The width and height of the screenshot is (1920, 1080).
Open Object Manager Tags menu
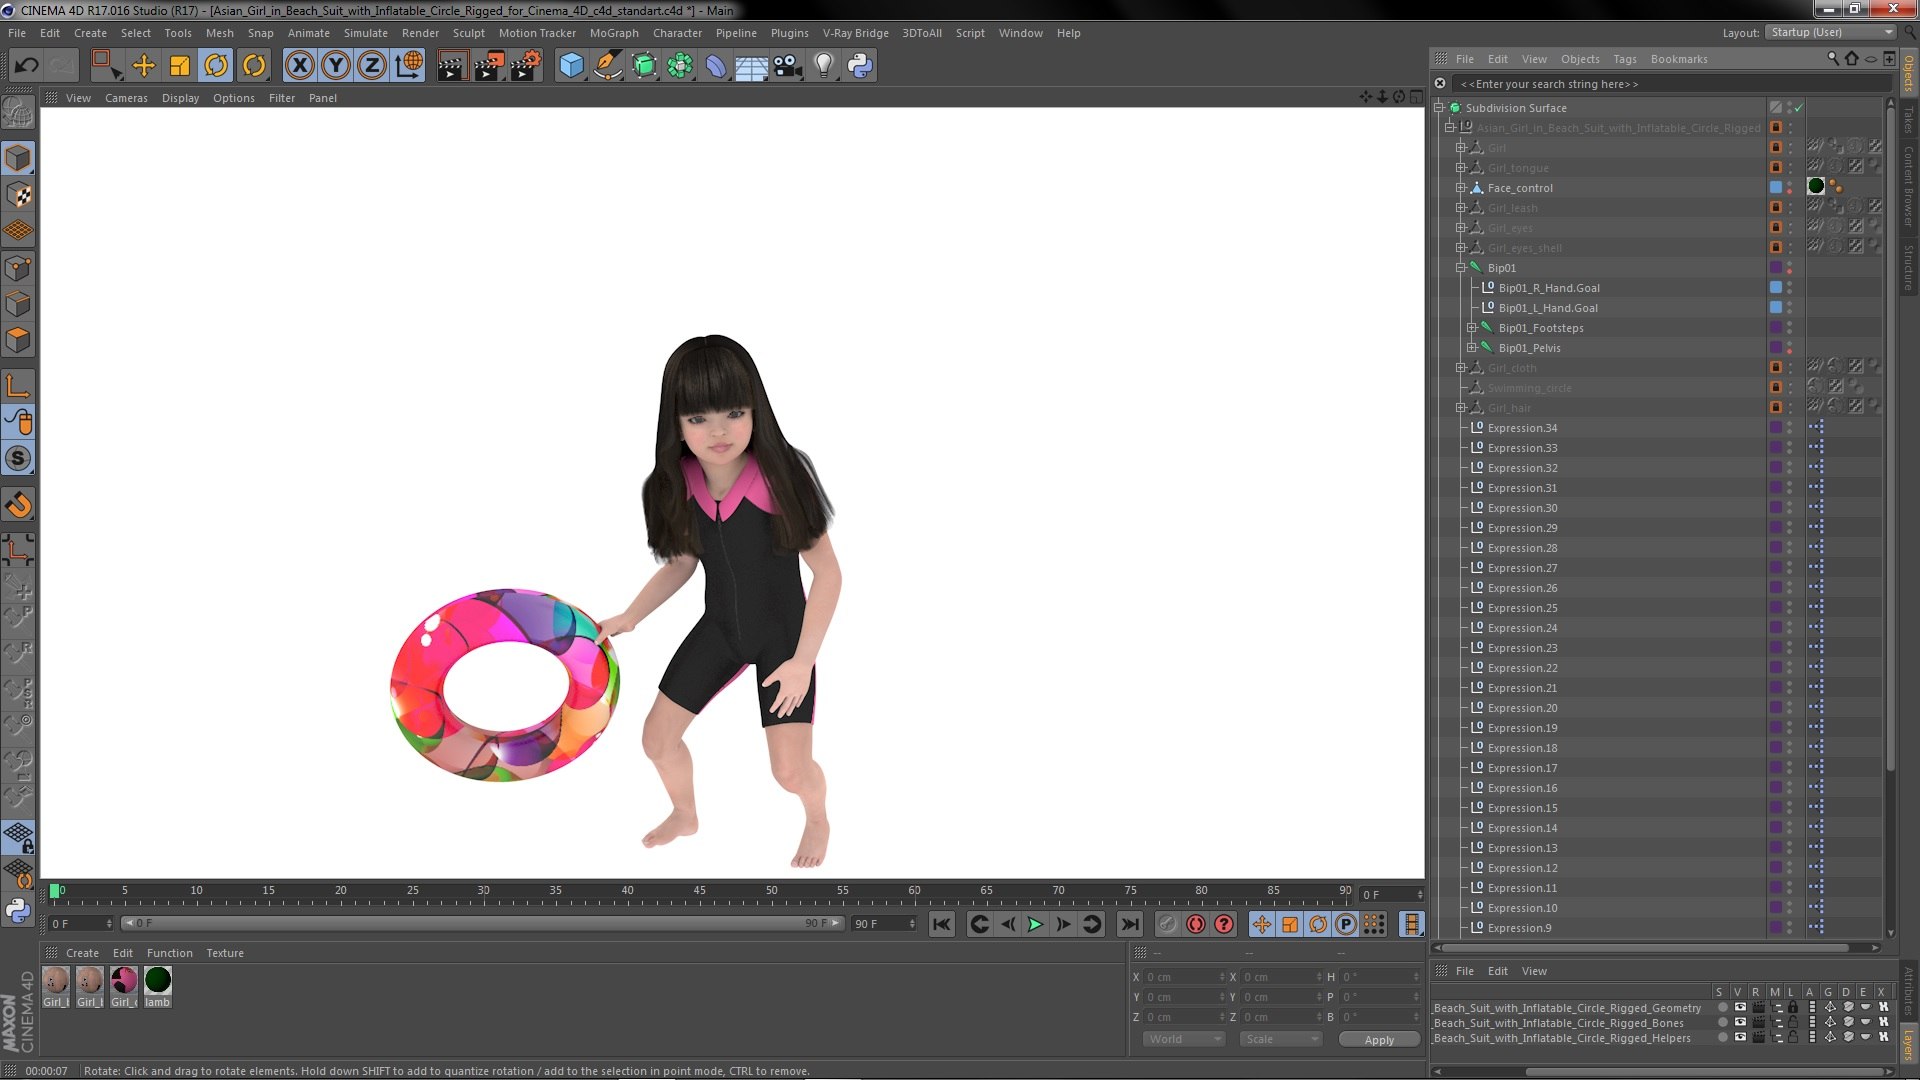coord(1625,59)
